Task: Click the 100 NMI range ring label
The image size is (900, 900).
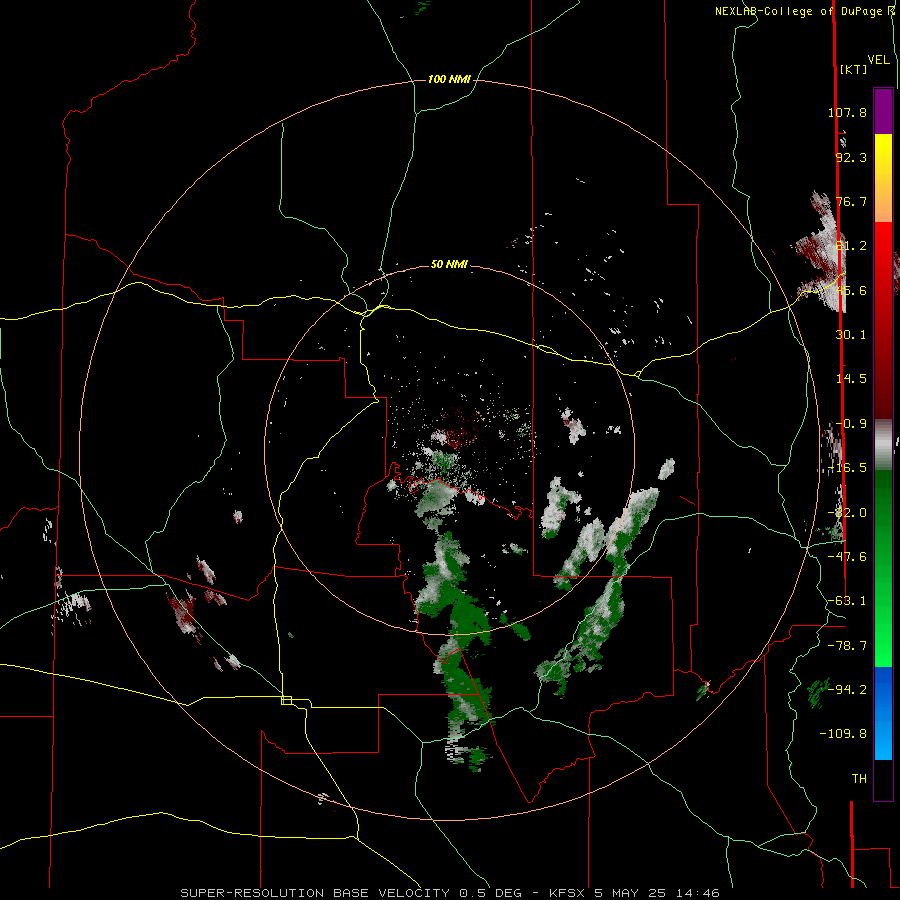Action: [449, 79]
